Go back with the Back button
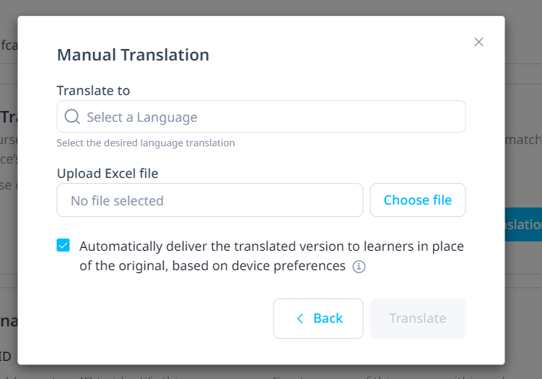542x379 pixels. [318, 318]
